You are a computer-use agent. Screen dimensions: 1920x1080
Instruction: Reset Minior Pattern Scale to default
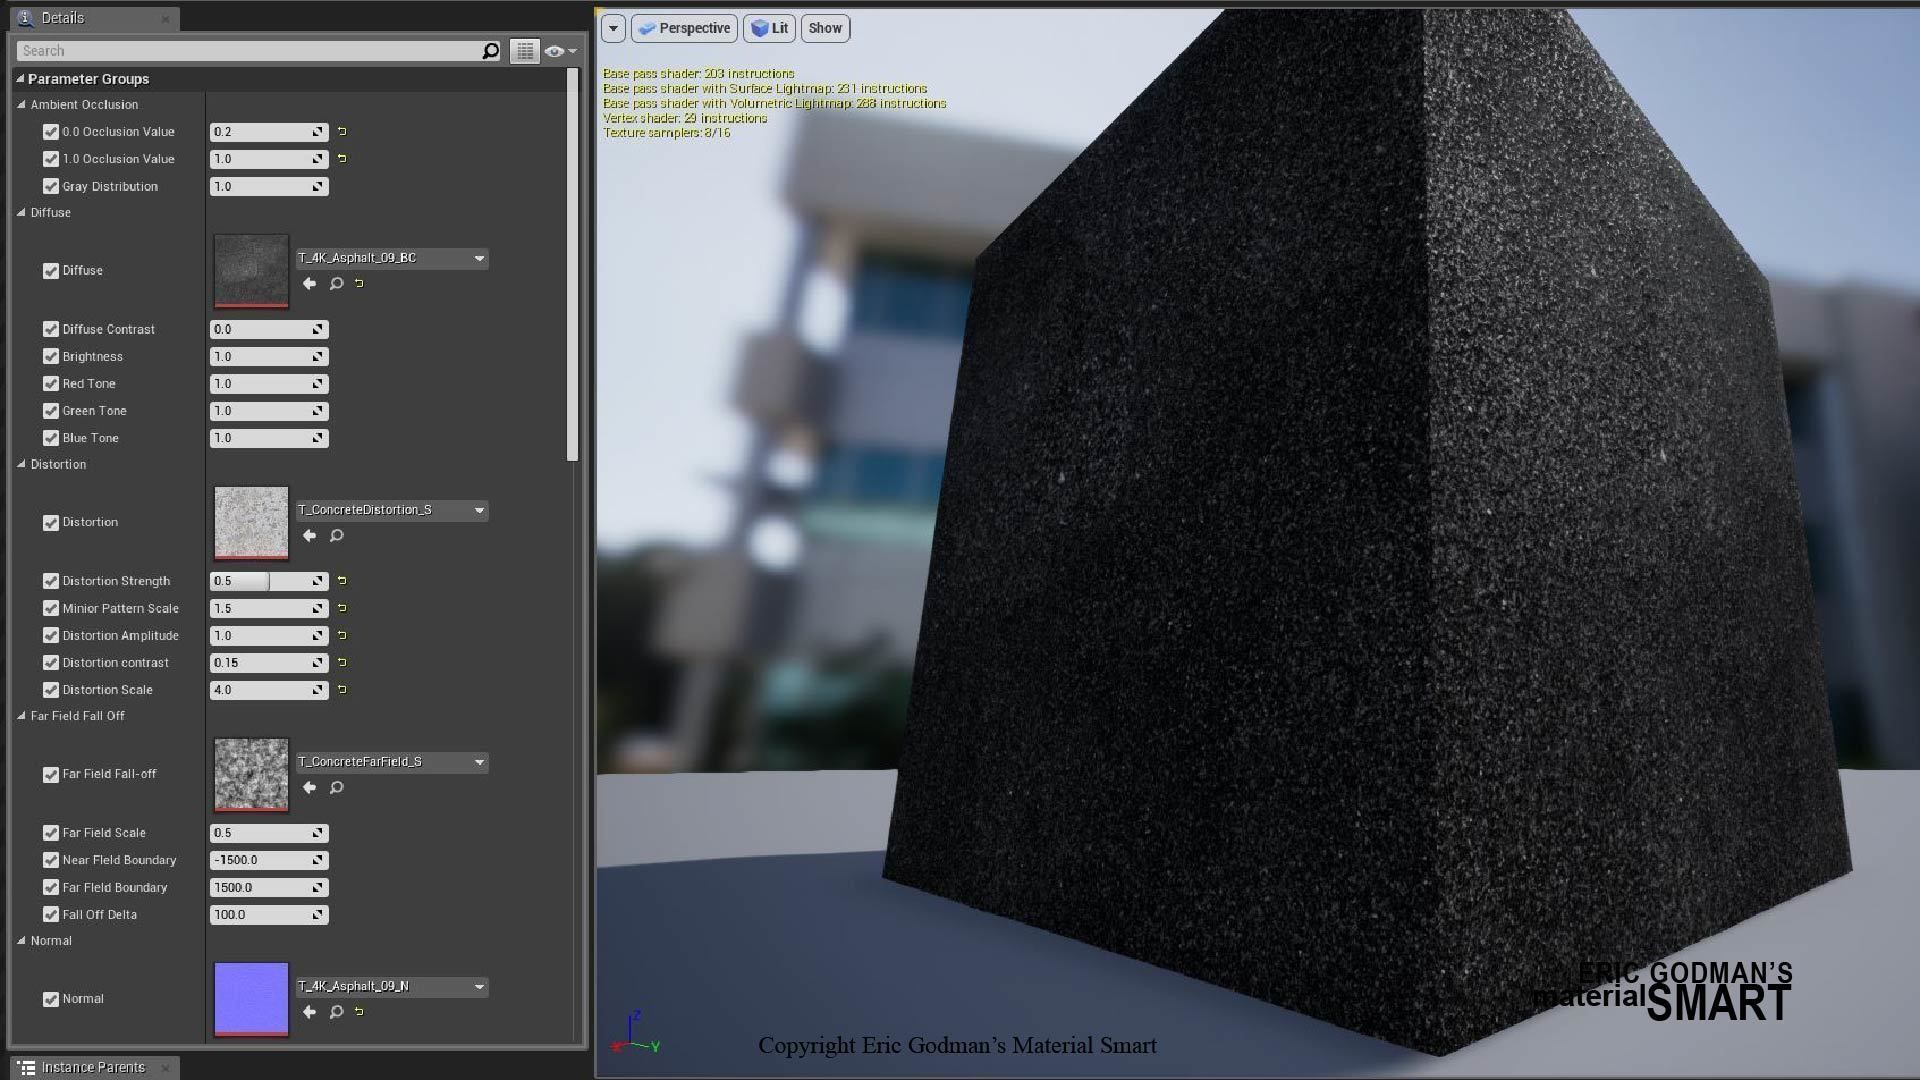point(342,608)
